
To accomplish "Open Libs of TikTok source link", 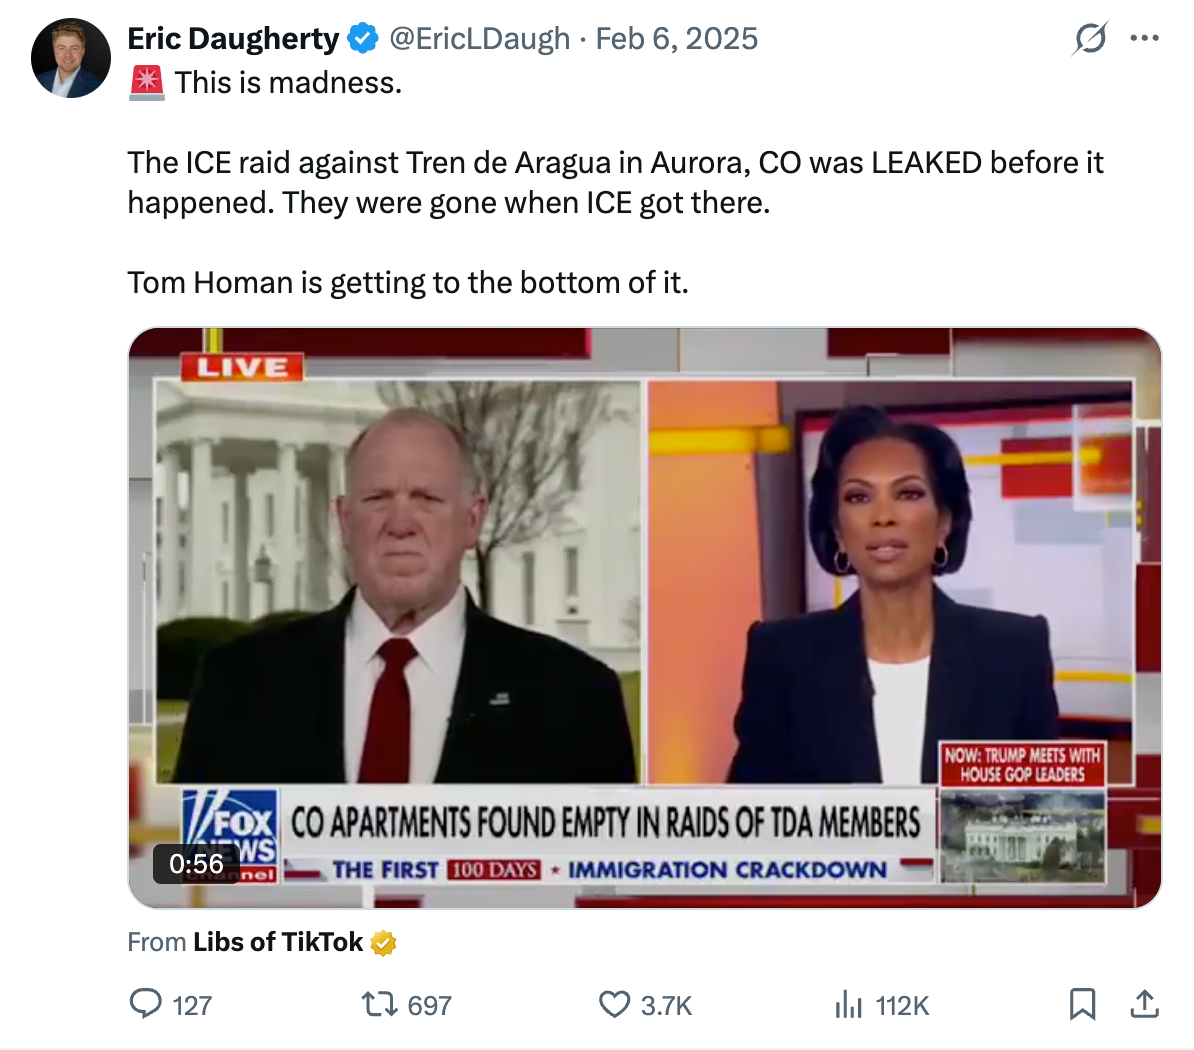I will [278, 942].
